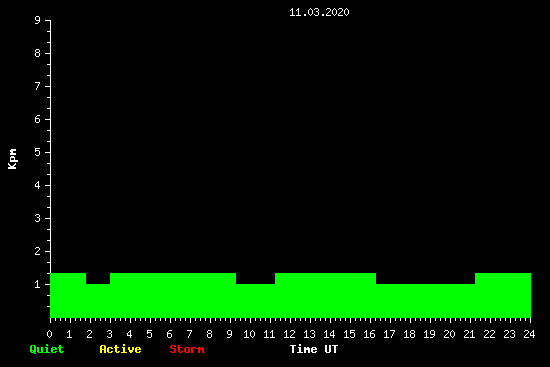Viewport: 550px width, 367px height.
Task: Click the lower green bar near hour 10
Action: coord(255,301)
